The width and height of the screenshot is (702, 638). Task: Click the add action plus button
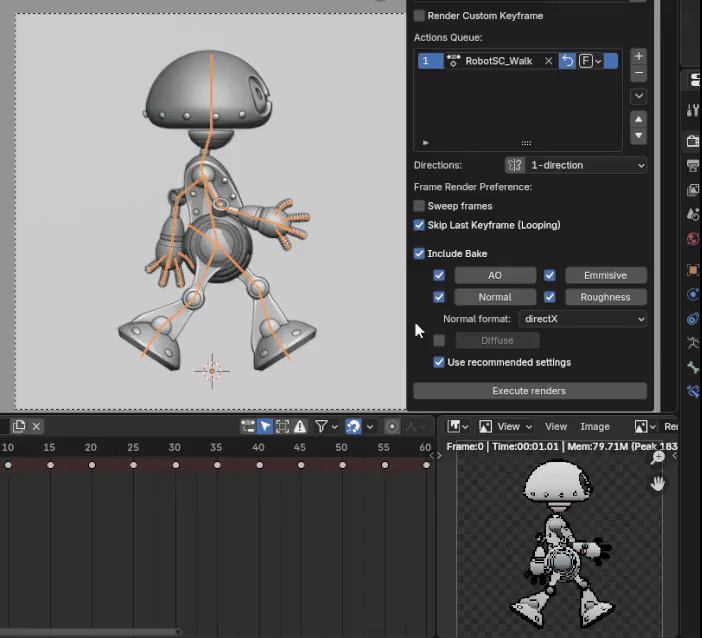[x=639, y=56]
